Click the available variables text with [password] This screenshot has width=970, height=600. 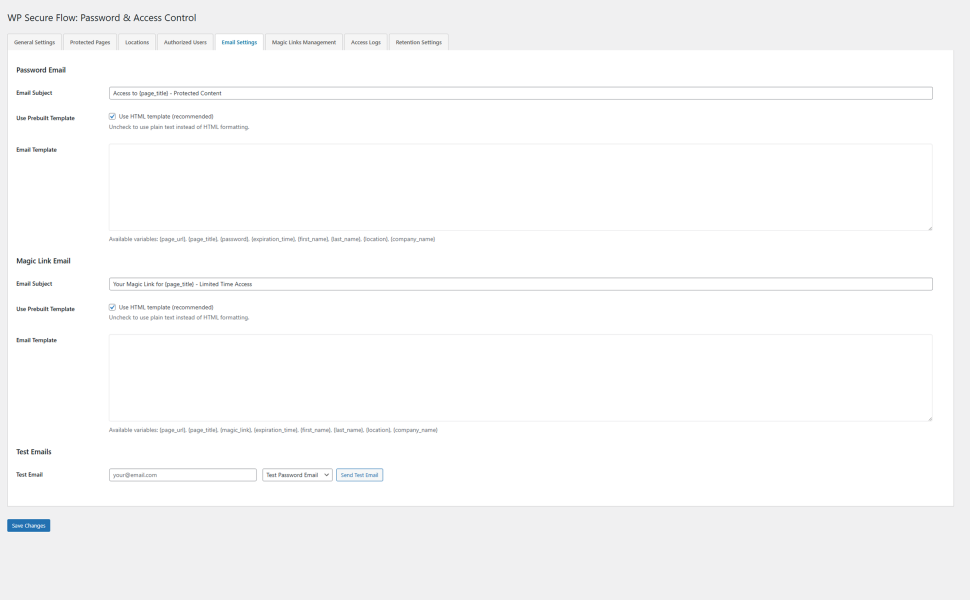pyautogui.click(x=272, y=239)
